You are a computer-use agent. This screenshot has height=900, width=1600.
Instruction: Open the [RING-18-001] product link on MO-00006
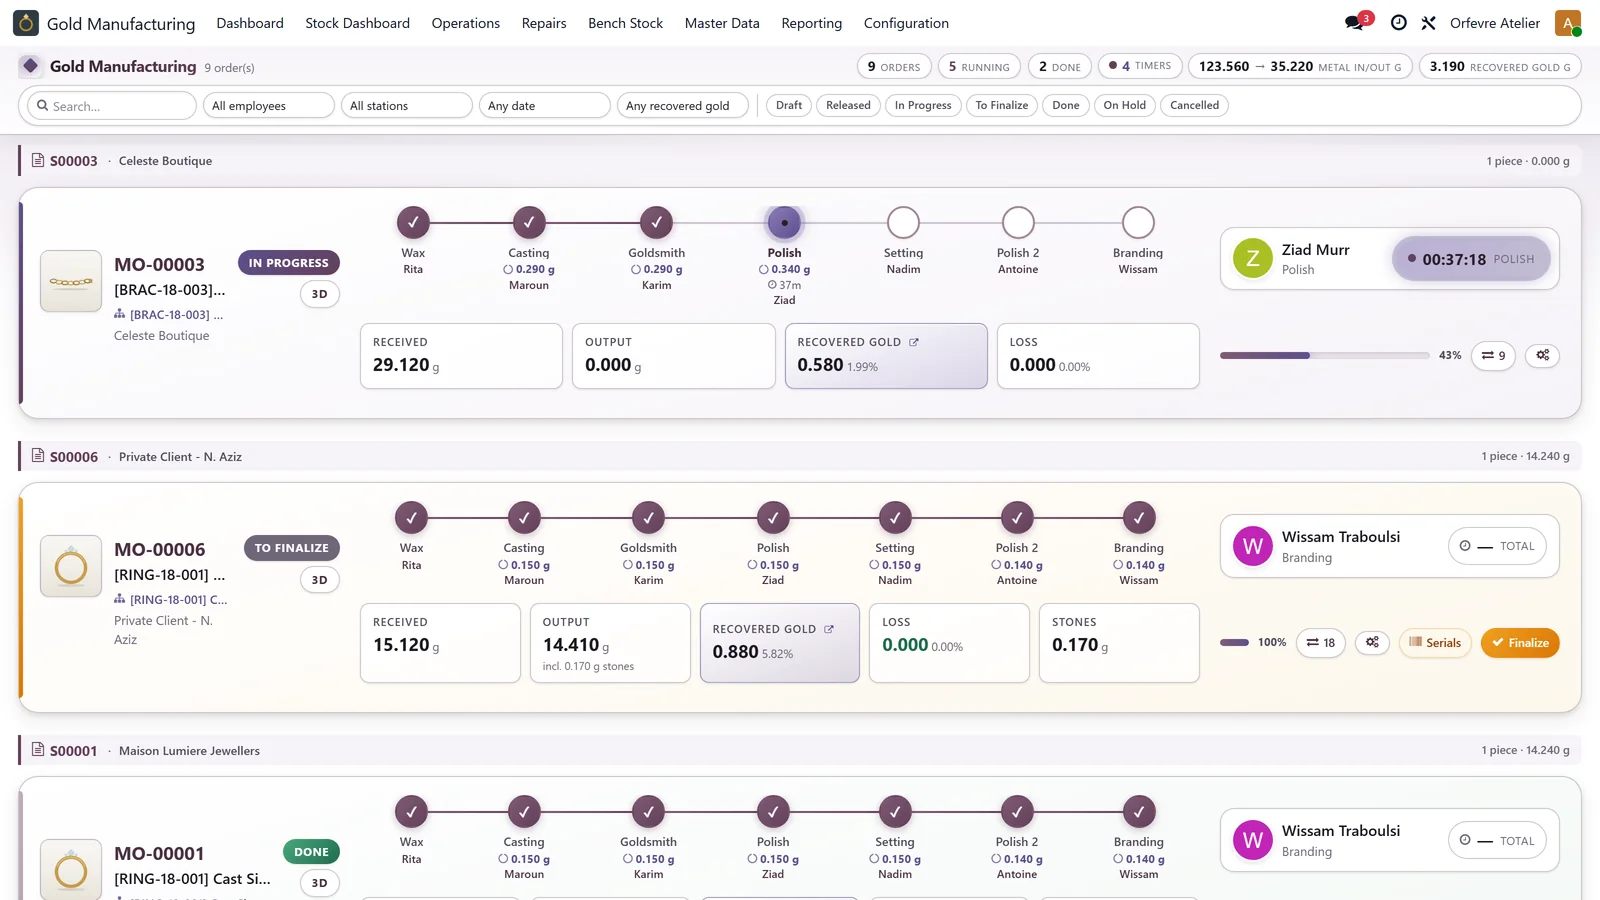click(x=171, y=600)
